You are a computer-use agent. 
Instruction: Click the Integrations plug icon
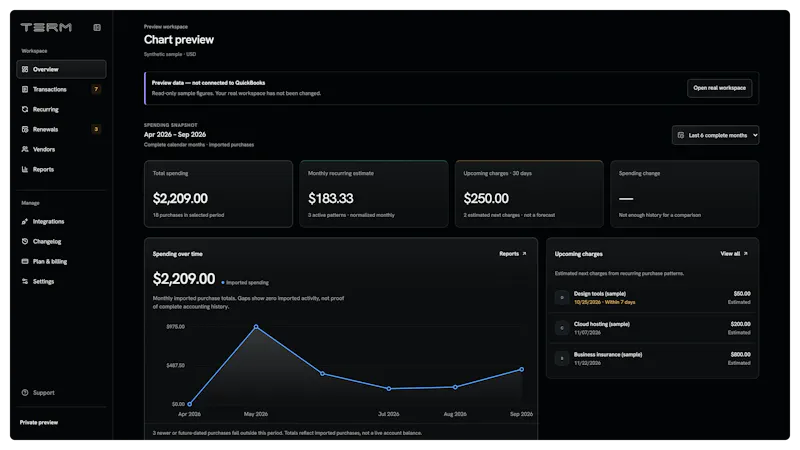point(25,221)
